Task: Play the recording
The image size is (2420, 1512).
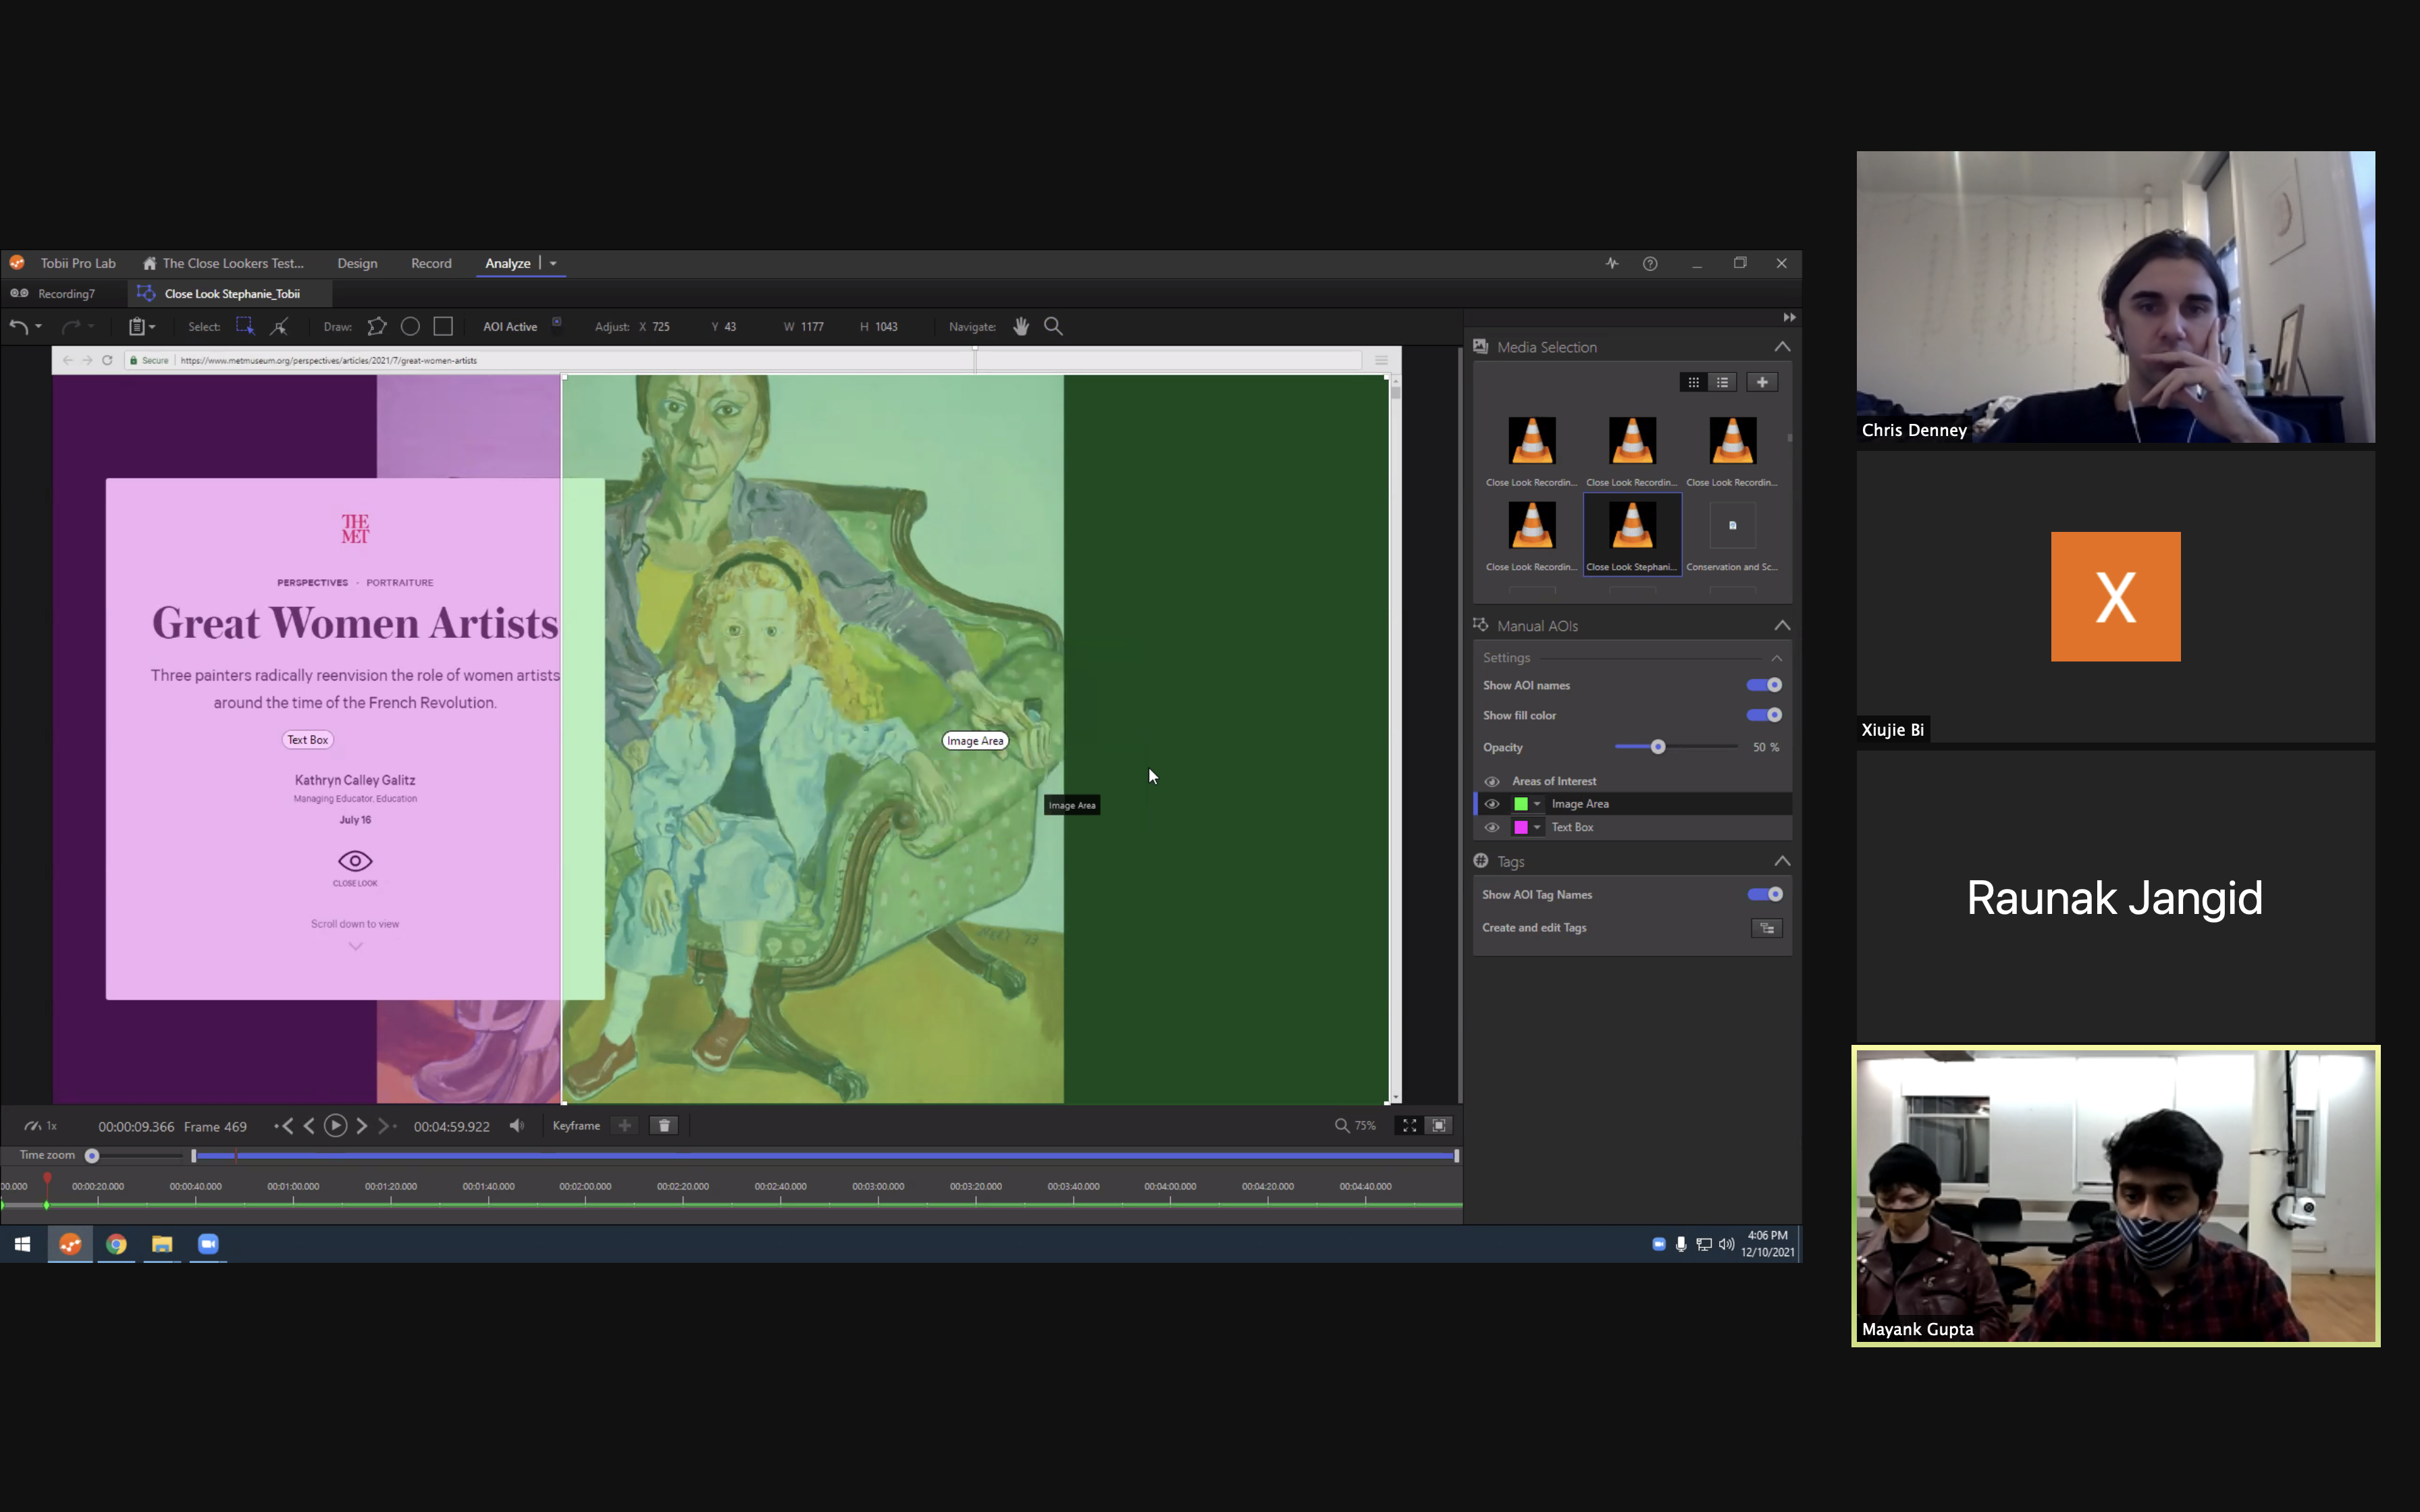Action: point(336,1126)
